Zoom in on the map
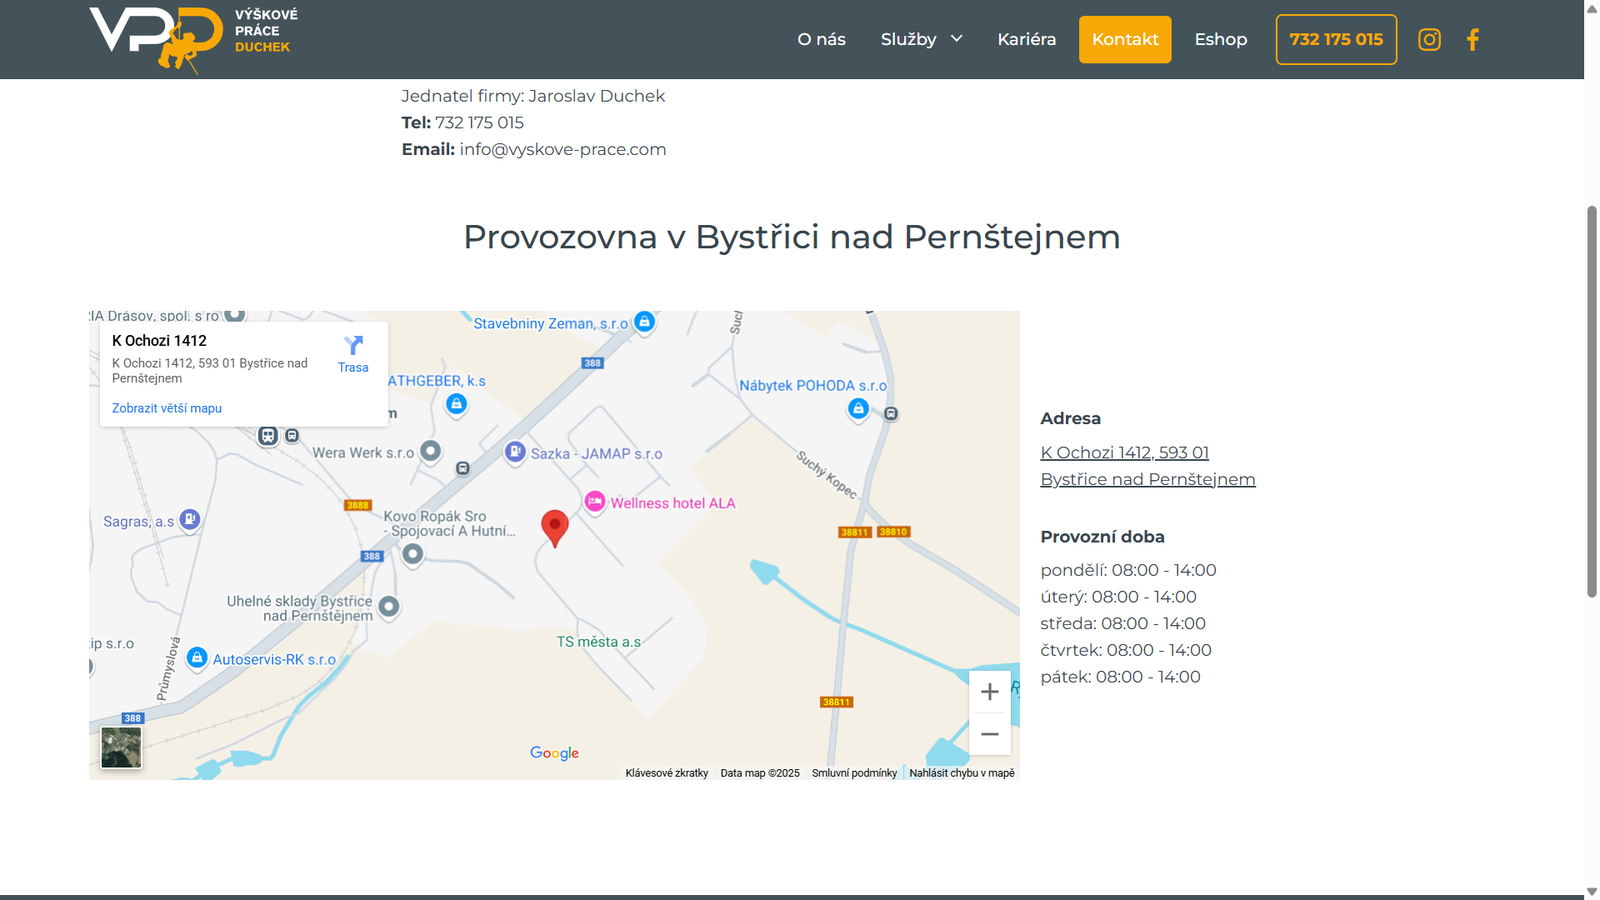The width and height of the screenshot is (1600, 900). (x=989, y=691)
